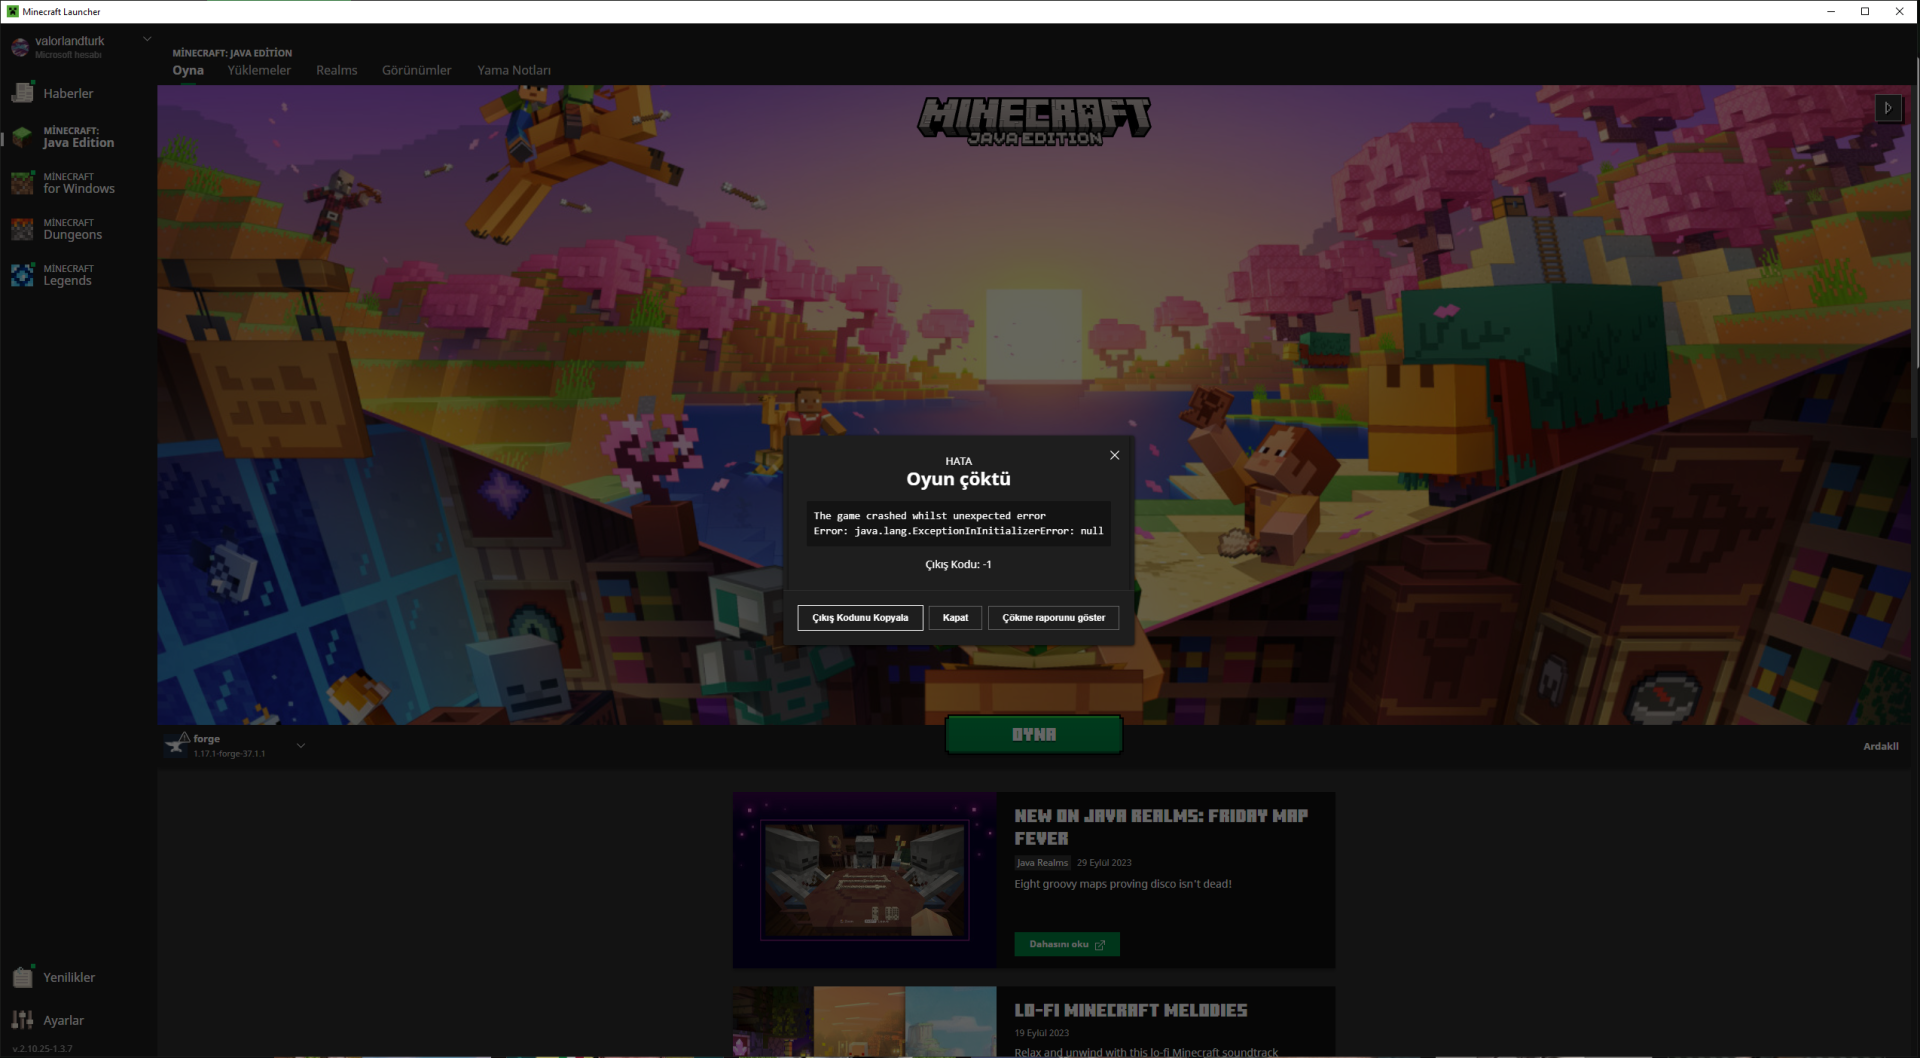Click the Java Realms category tag
Screen dimensions: 1920x1058
point(1042,863)
